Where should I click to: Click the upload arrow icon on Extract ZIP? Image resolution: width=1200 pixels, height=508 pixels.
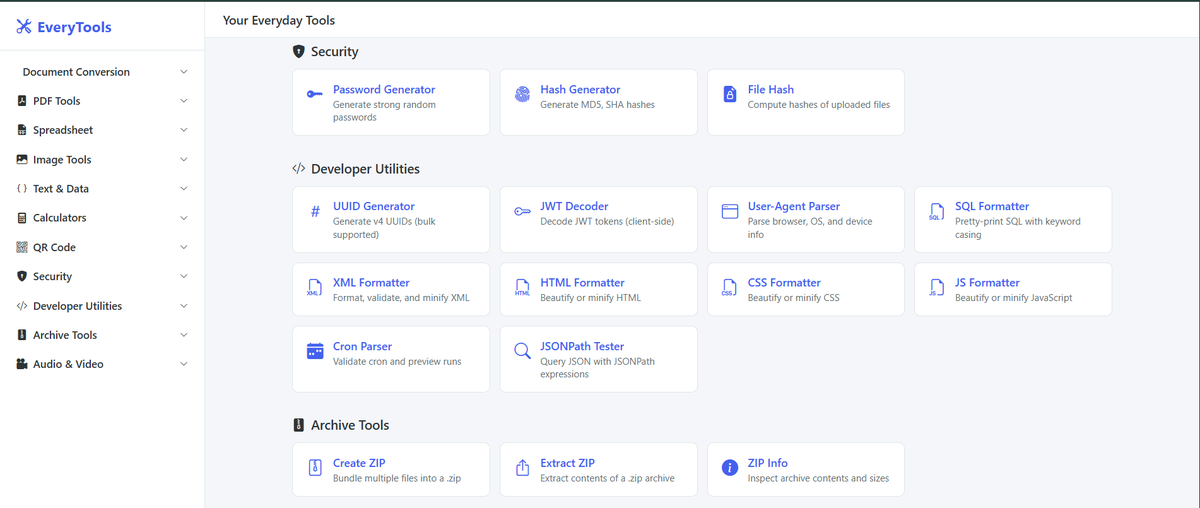point(522,468)
